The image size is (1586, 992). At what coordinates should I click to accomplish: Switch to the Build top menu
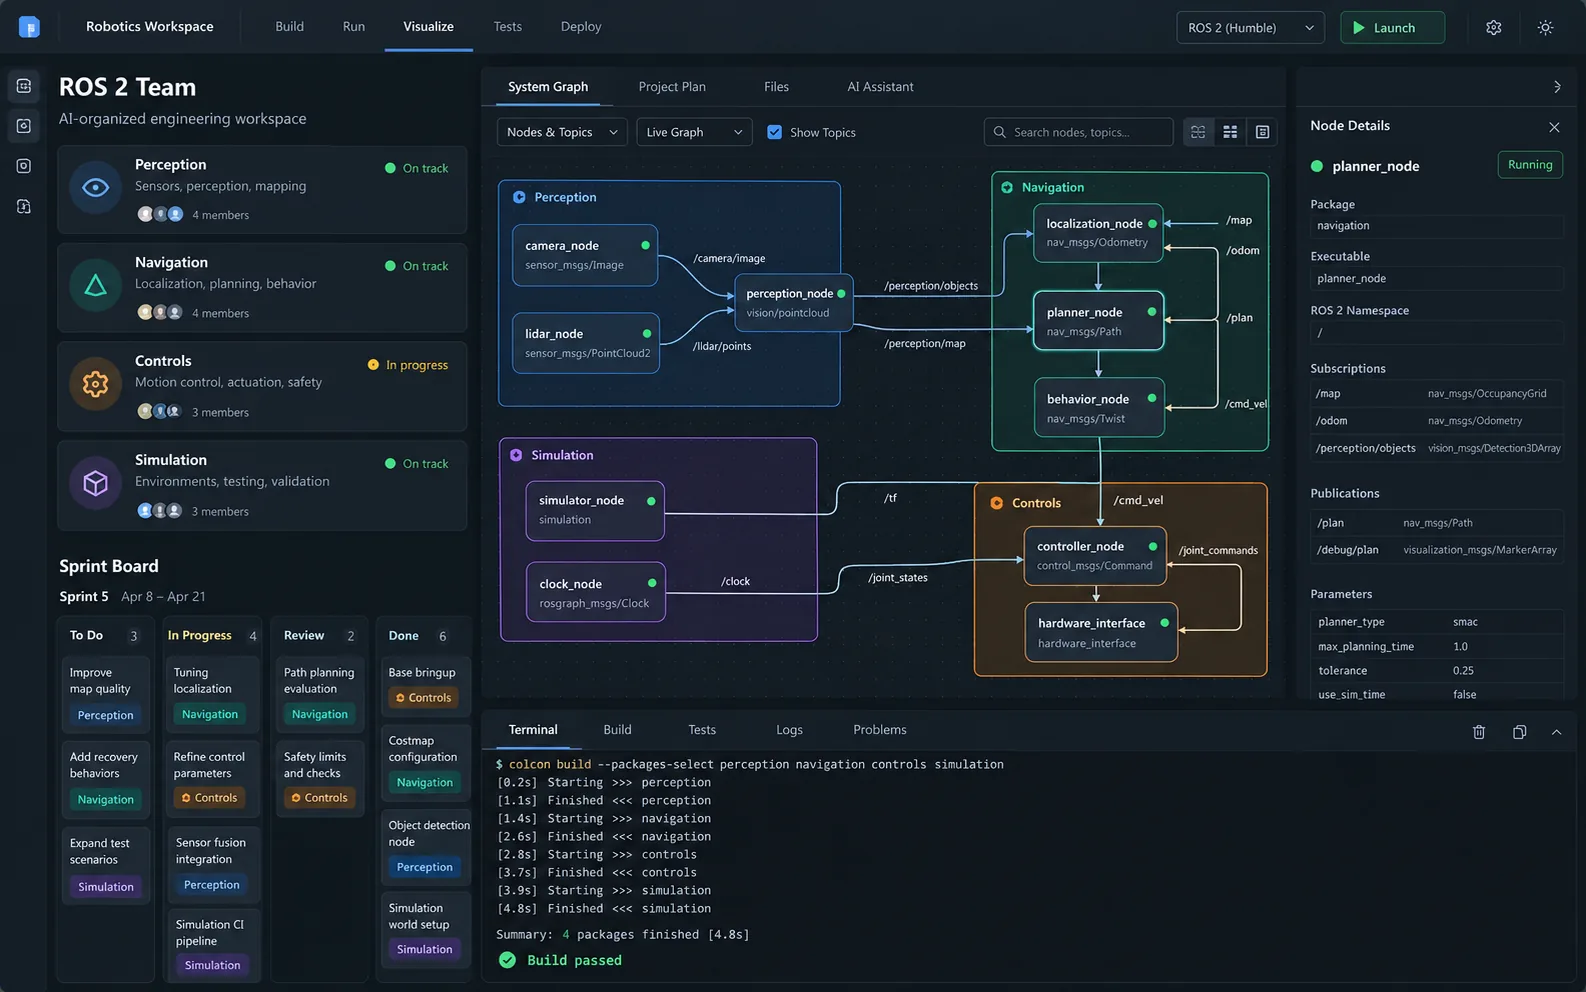(x=289, y=27)
